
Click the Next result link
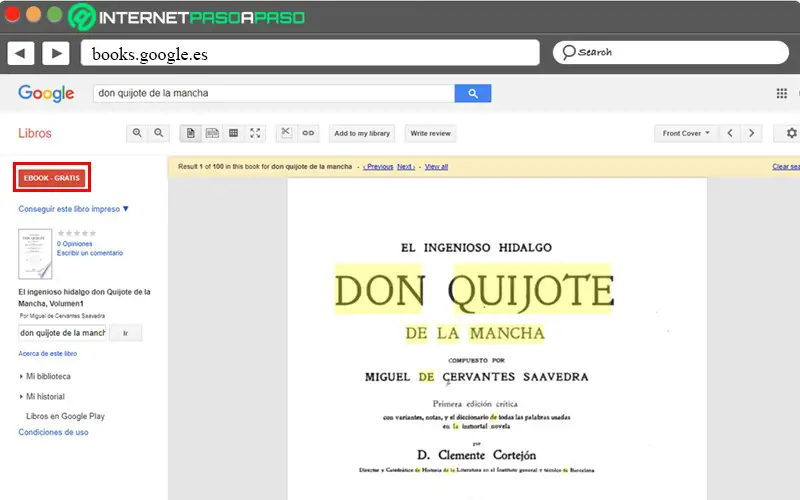click(x=406, y=167)
